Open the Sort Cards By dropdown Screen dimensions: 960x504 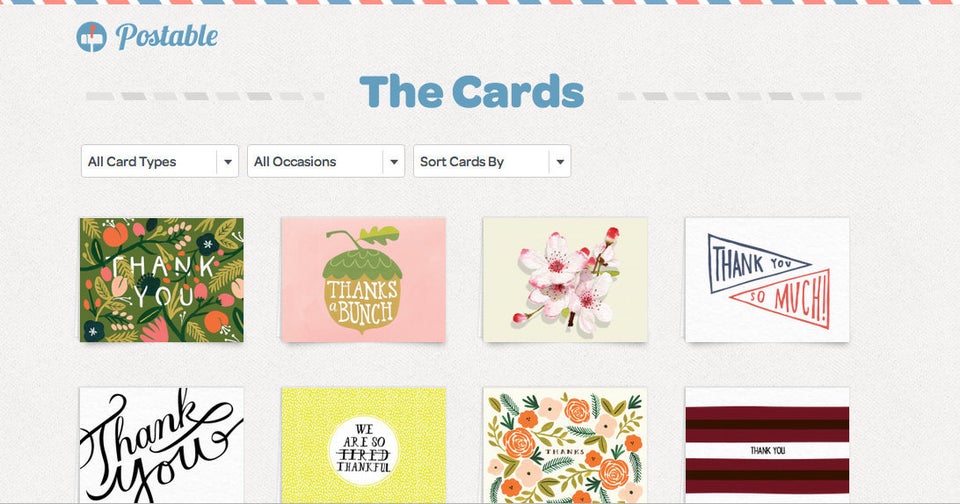pyautogui.click(x=492, y=161)
